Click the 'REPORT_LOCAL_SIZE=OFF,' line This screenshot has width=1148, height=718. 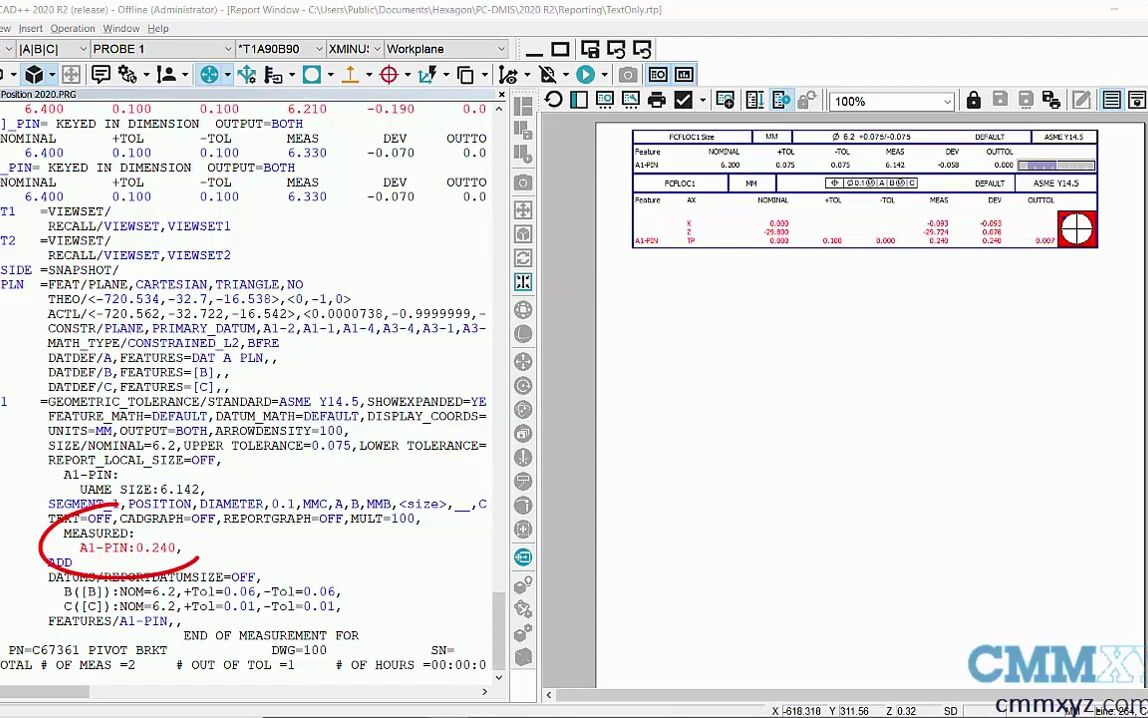[x=135, y=460]
